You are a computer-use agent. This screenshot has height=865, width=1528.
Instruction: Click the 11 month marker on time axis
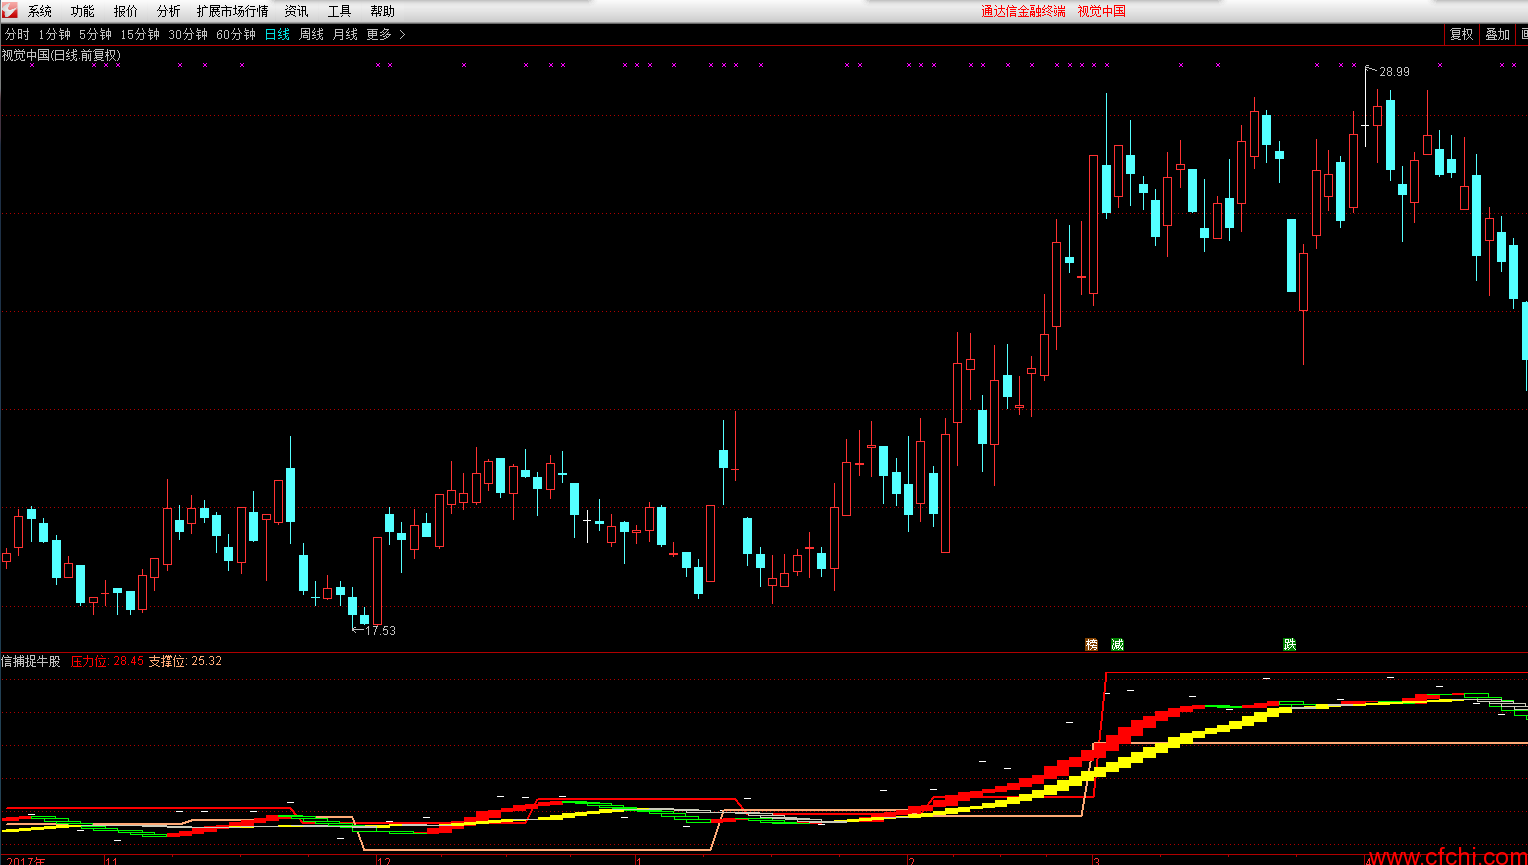click(x=112, y=860)
